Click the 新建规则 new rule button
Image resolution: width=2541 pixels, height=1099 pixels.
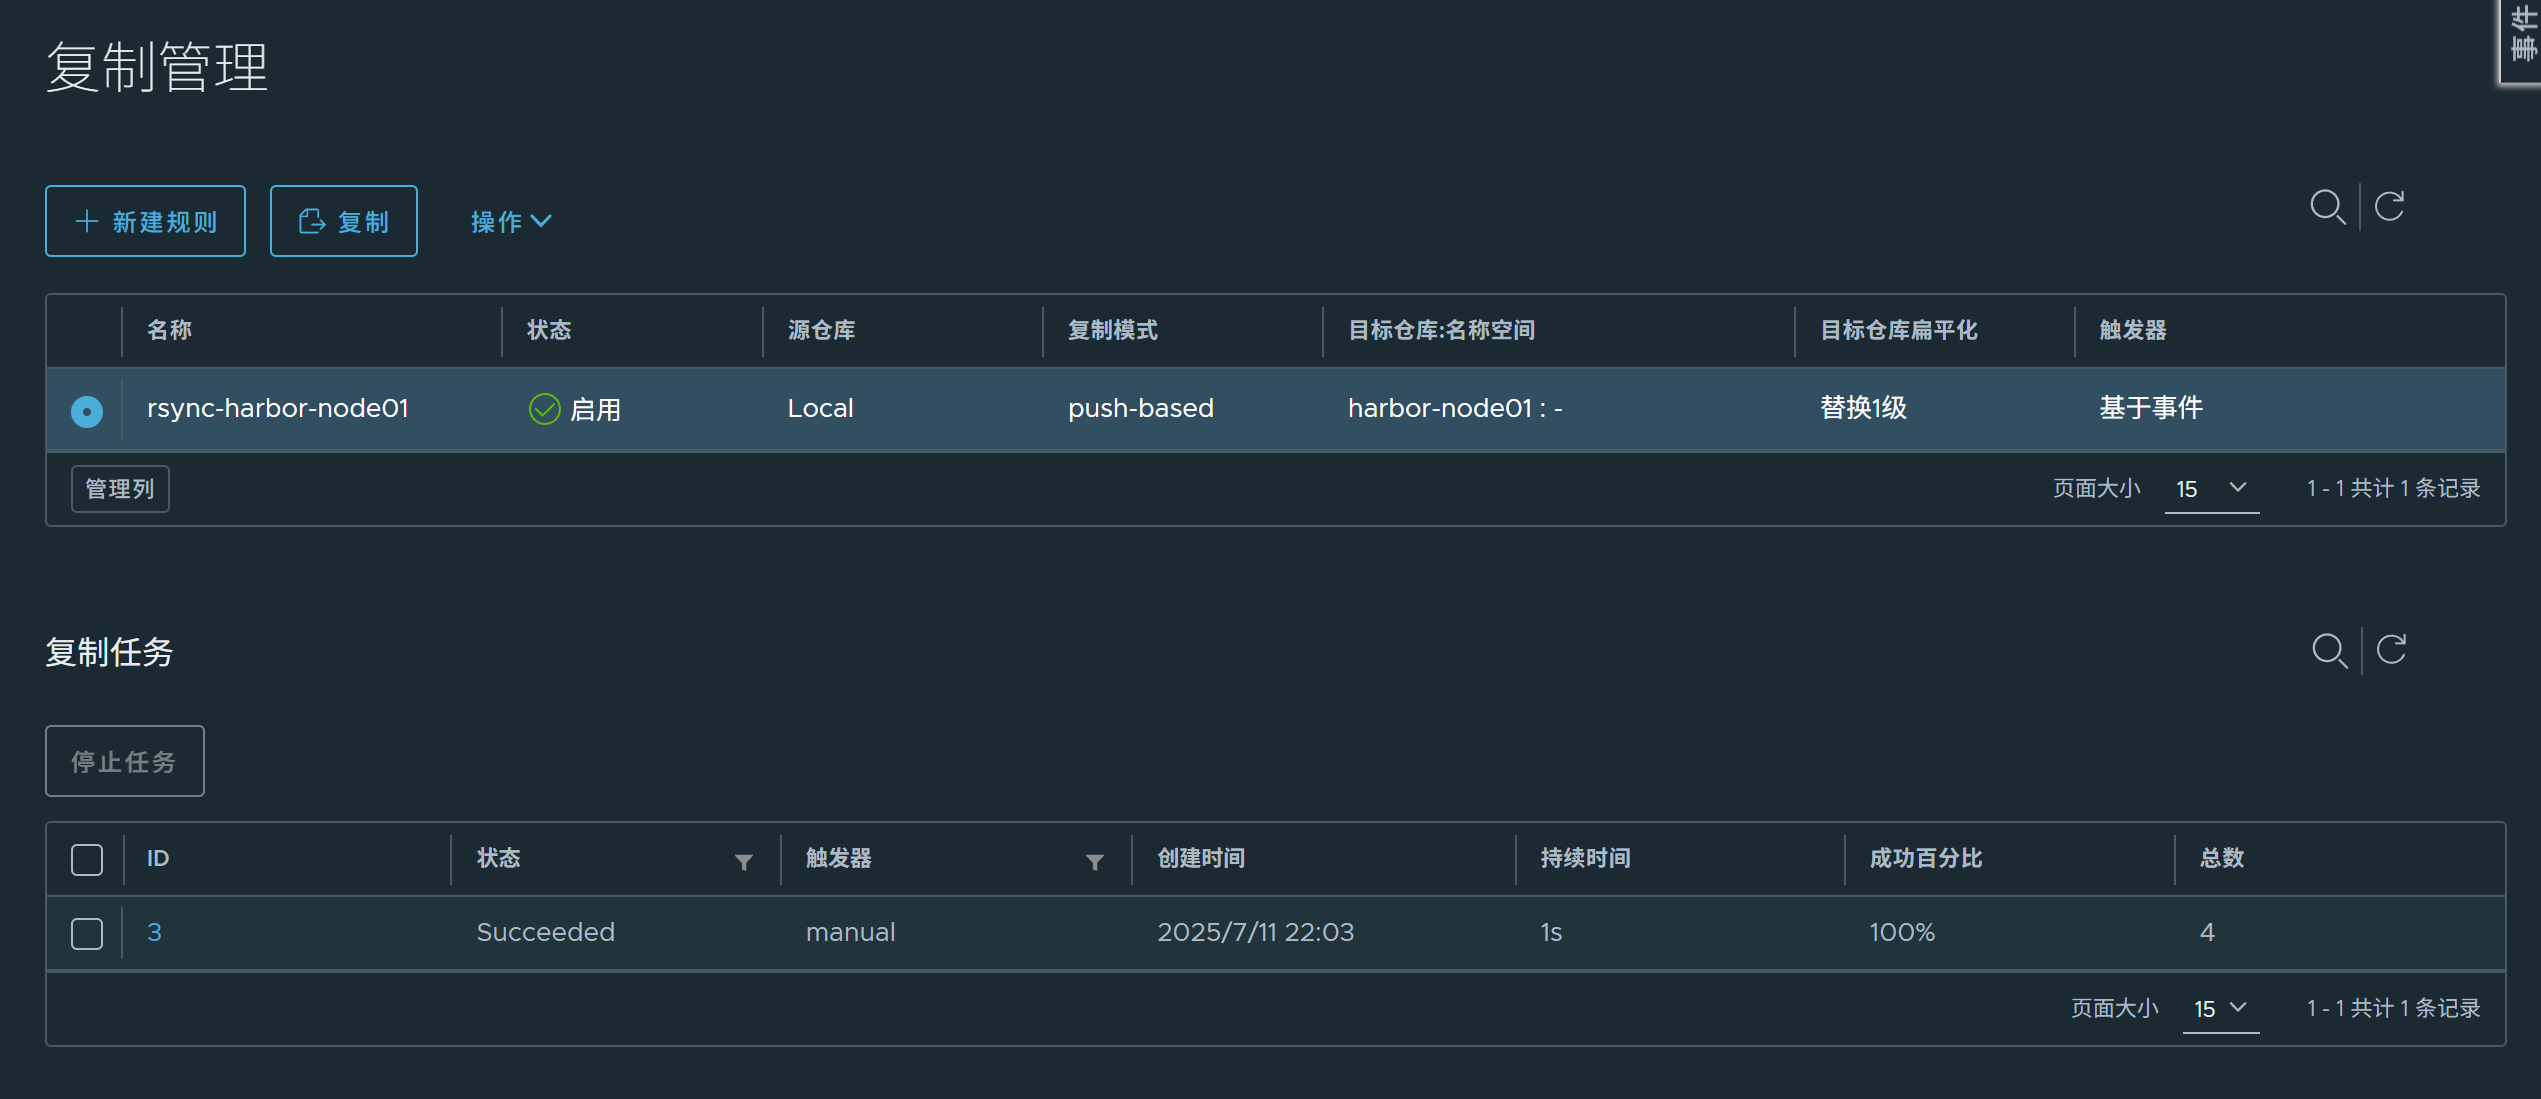145,221
